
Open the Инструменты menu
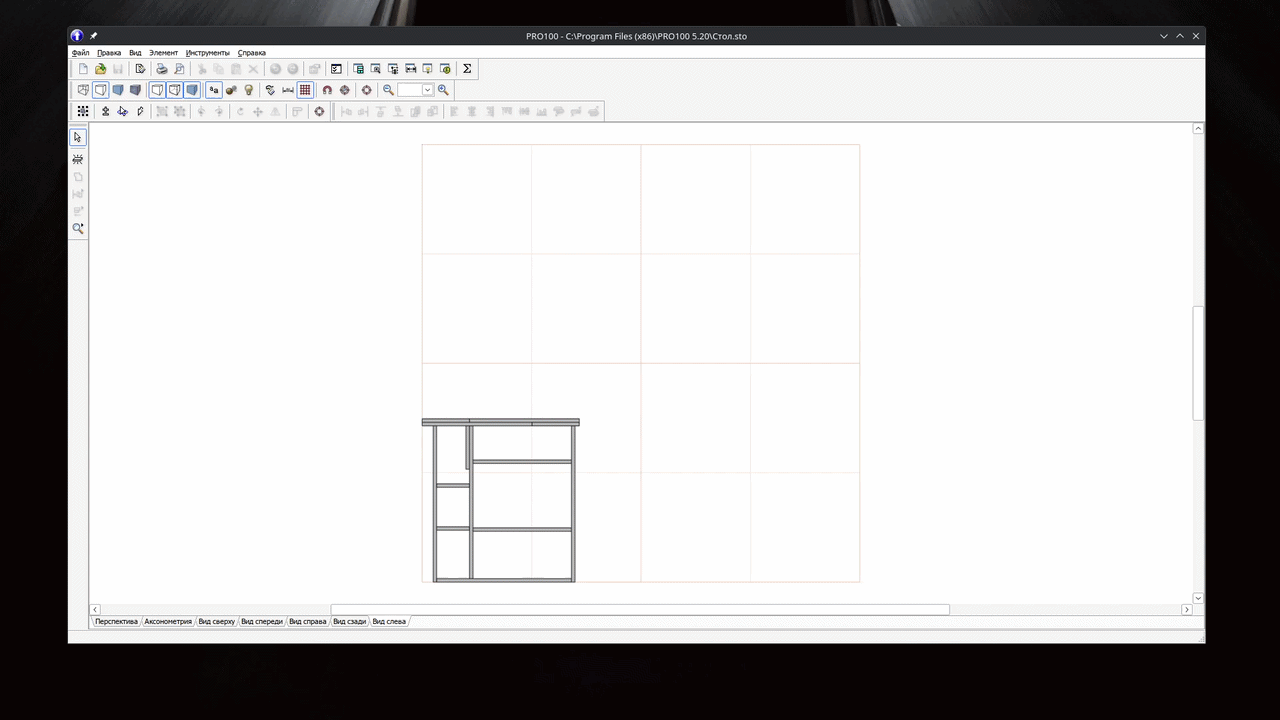point(207,52)
